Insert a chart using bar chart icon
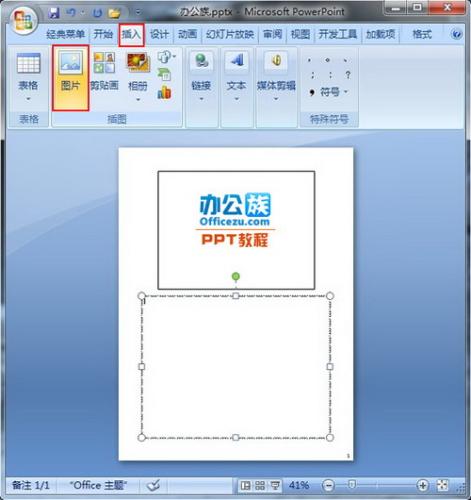Image resolution: width=471 pixels, height=500 pixels. pos(165,92)
